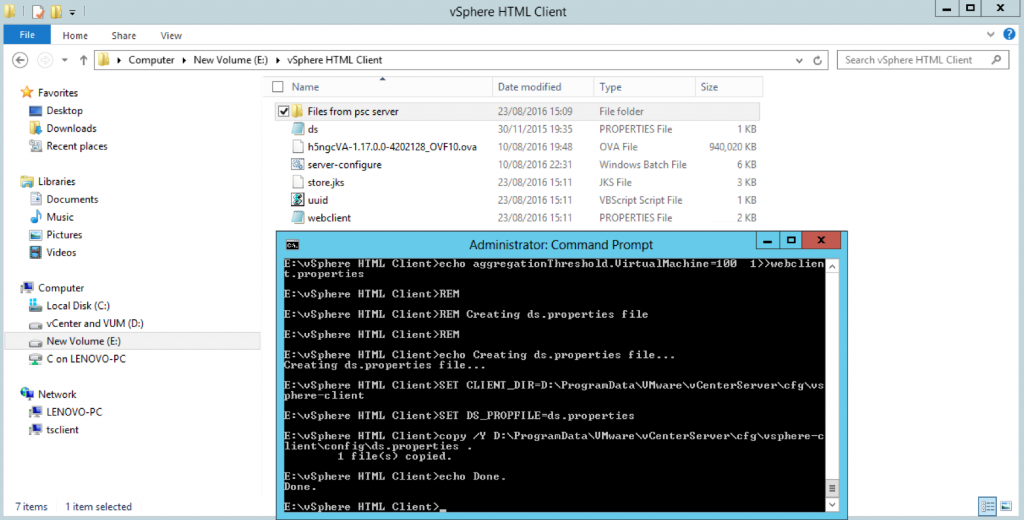Open vCenter and VUM (D:) drive
The height and width of the screenshot is (520, 1024).
pyautogui.click(x=95, y=323)
